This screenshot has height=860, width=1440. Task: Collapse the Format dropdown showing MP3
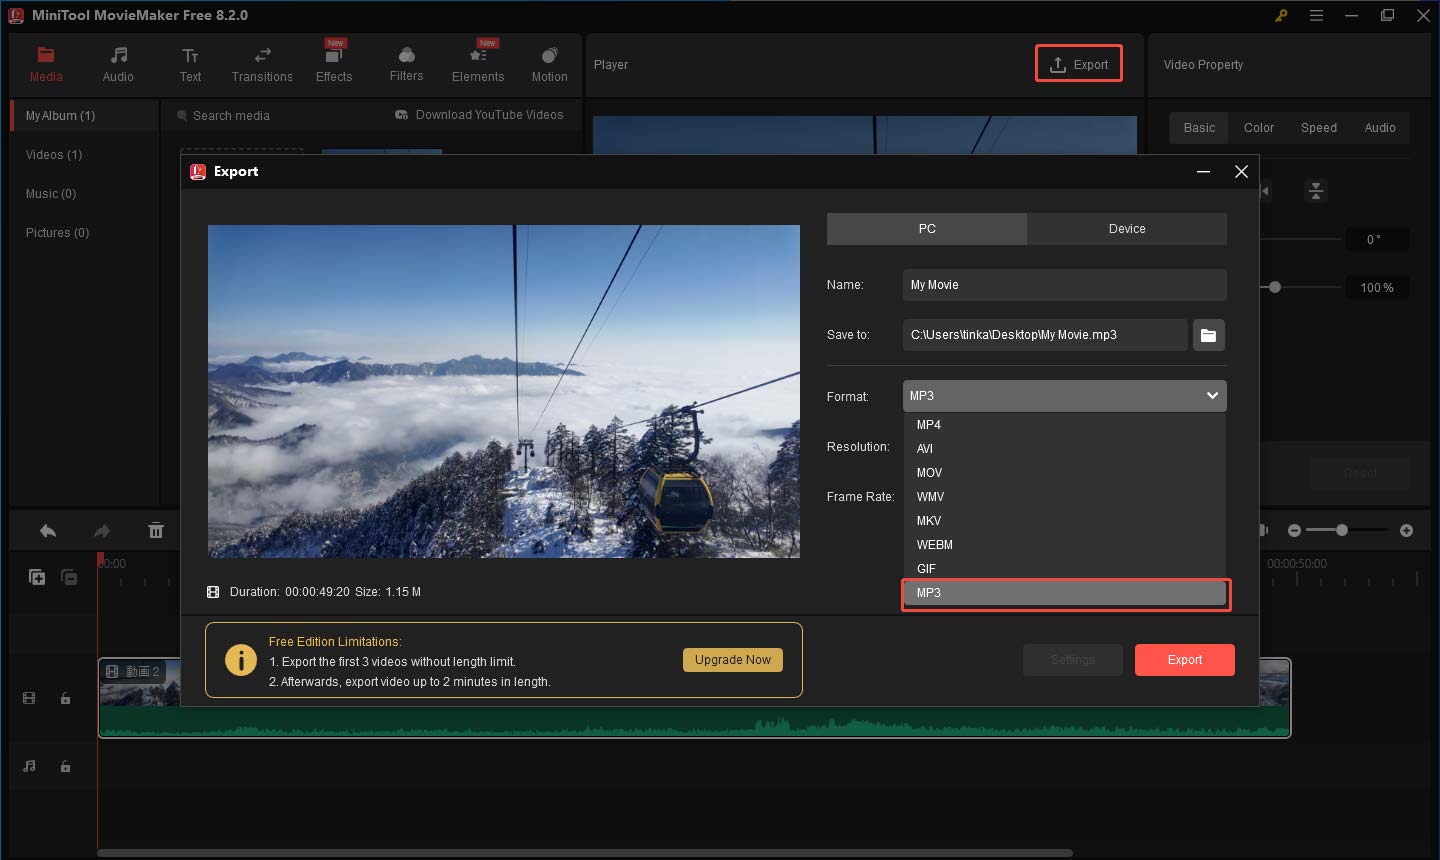point(1064,396)
